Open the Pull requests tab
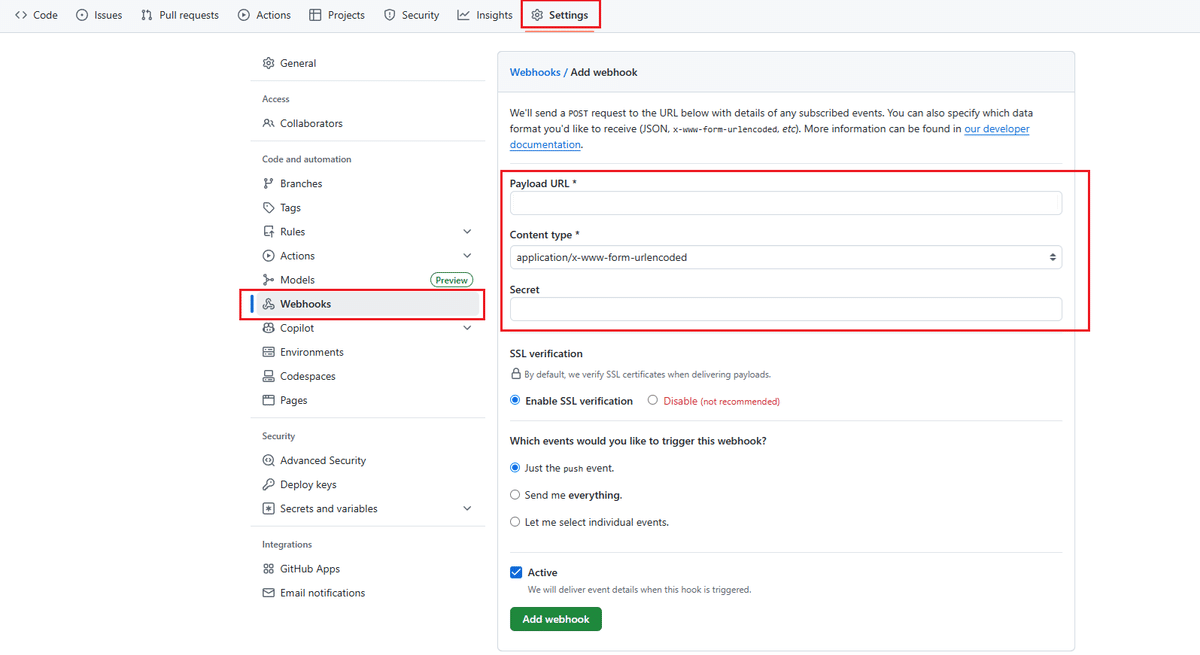 pyautogui.click(x=180, y=14)
